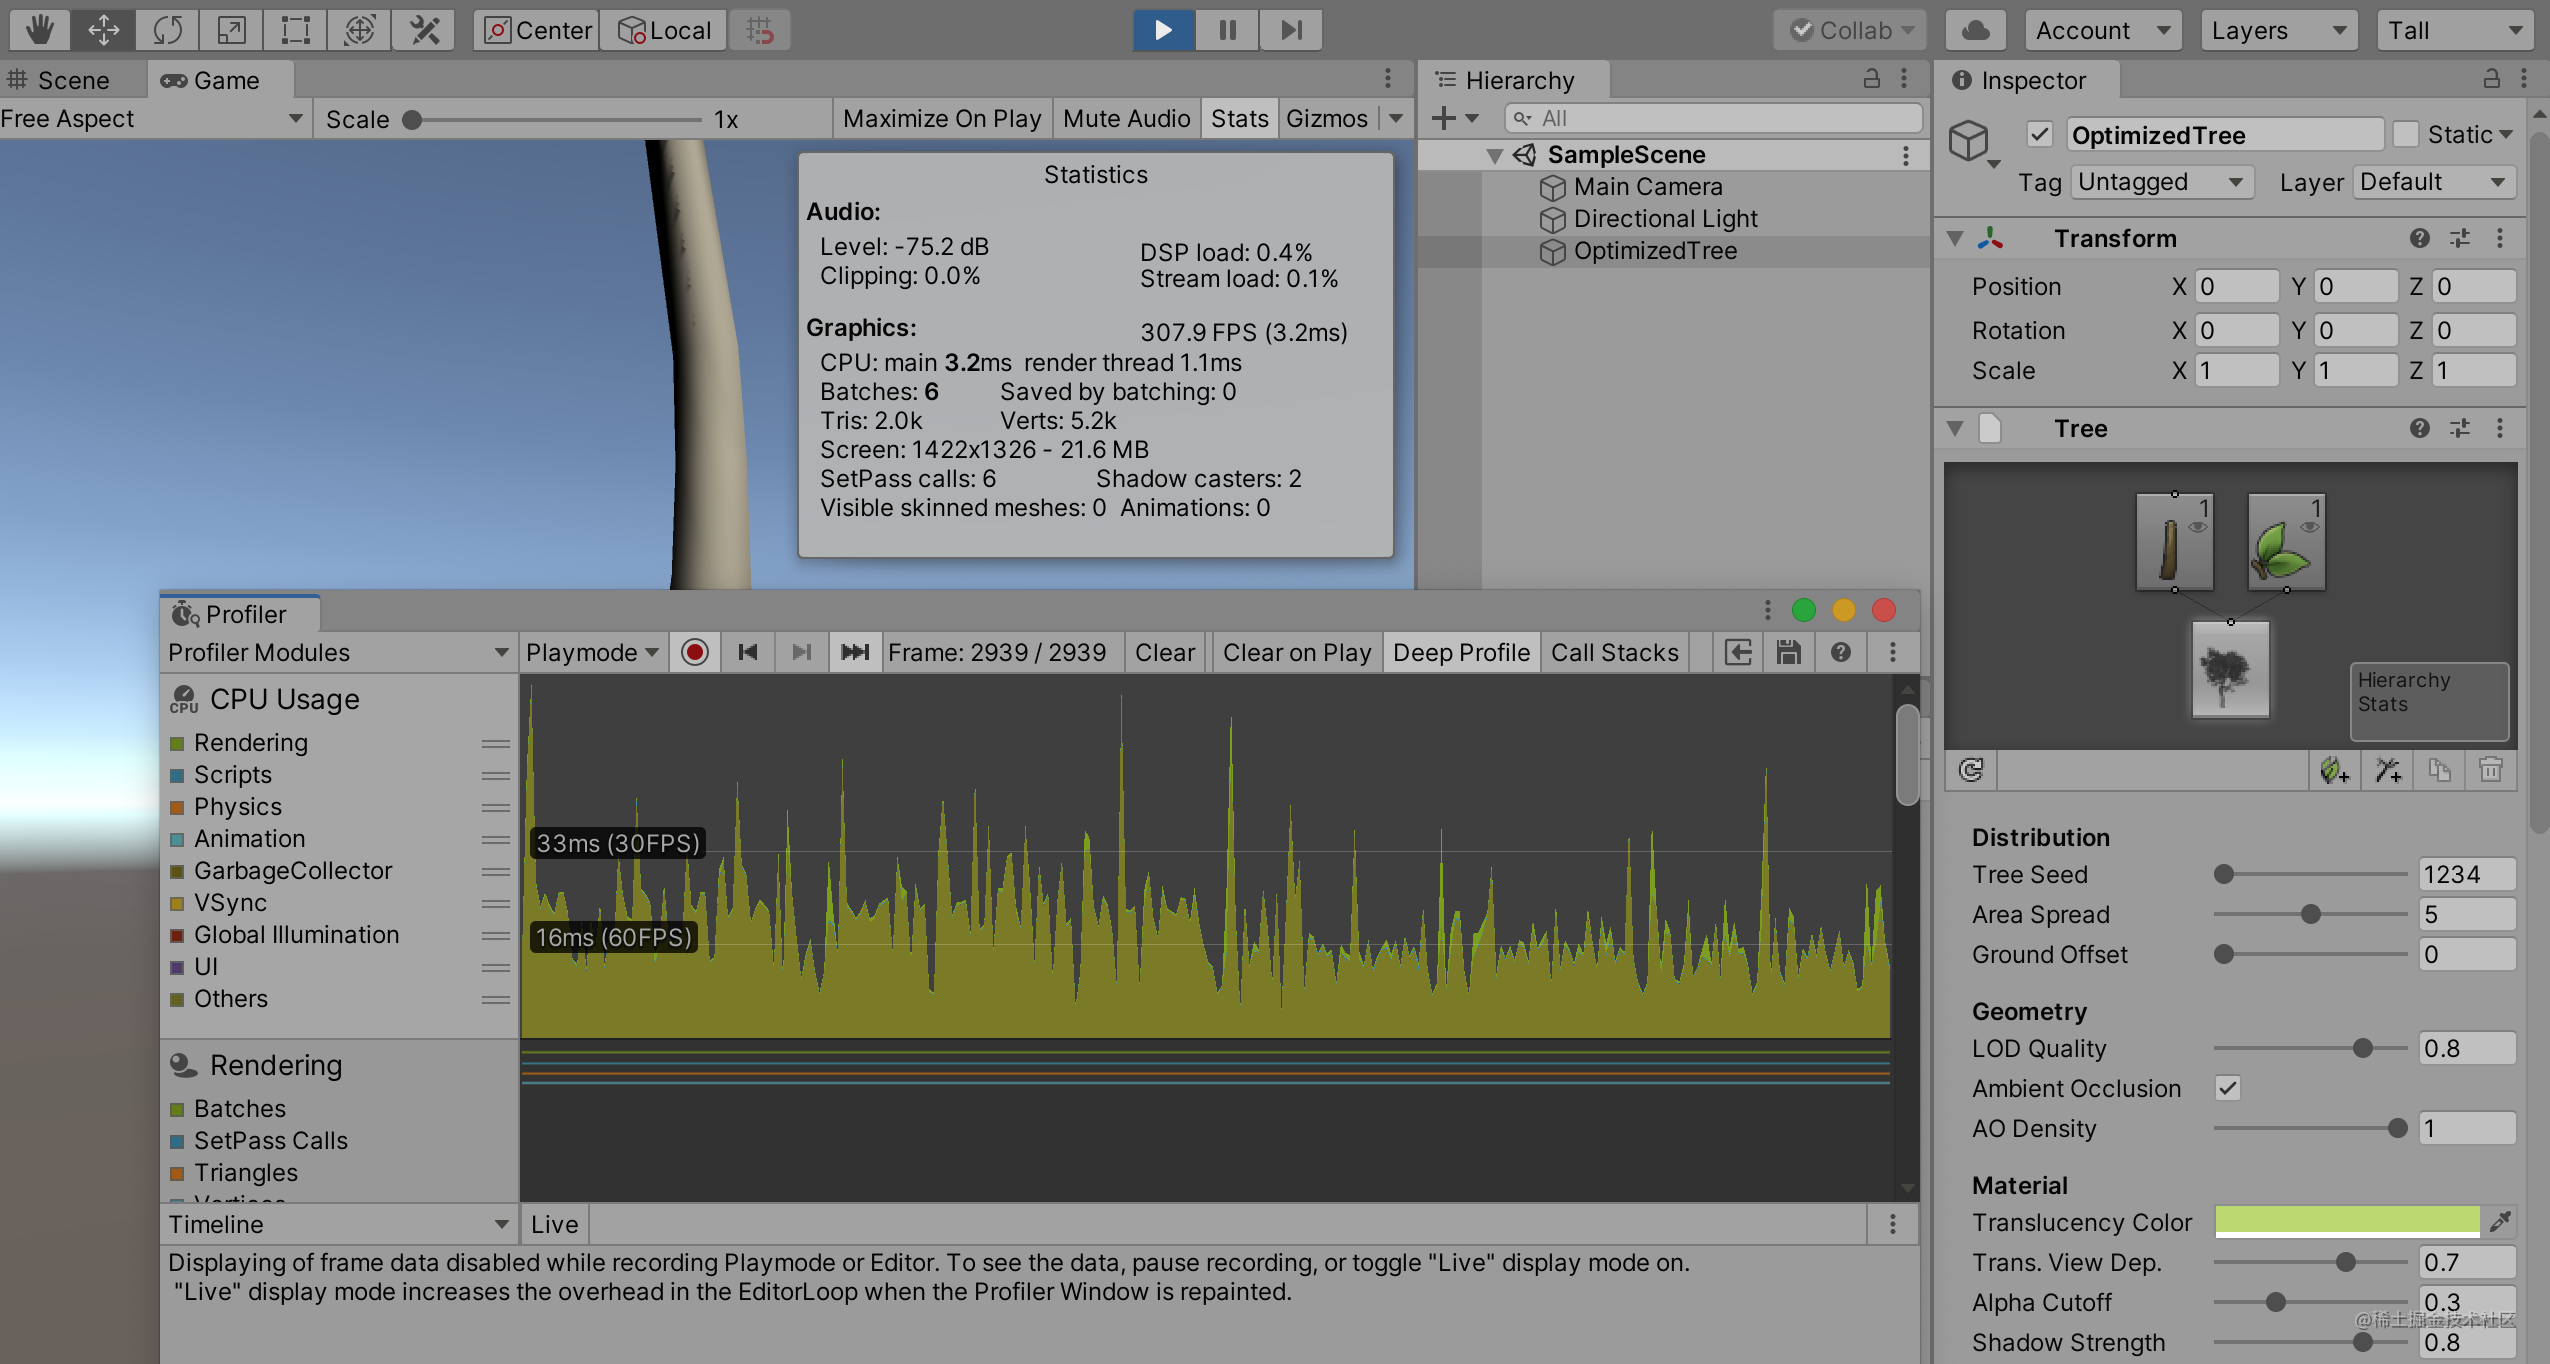
Task: Open profiler help documentation
Action: (1841, 653)
